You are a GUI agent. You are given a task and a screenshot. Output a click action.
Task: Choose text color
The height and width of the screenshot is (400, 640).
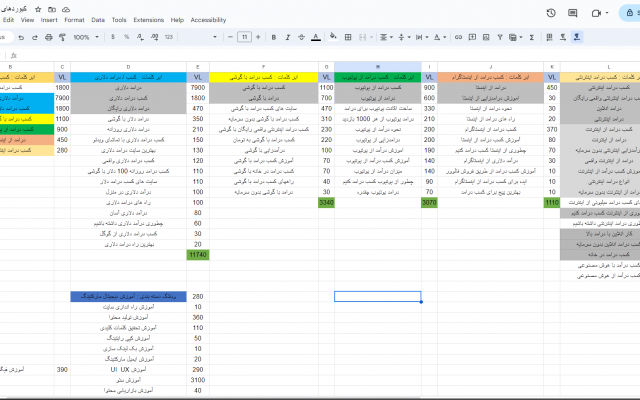316,37
